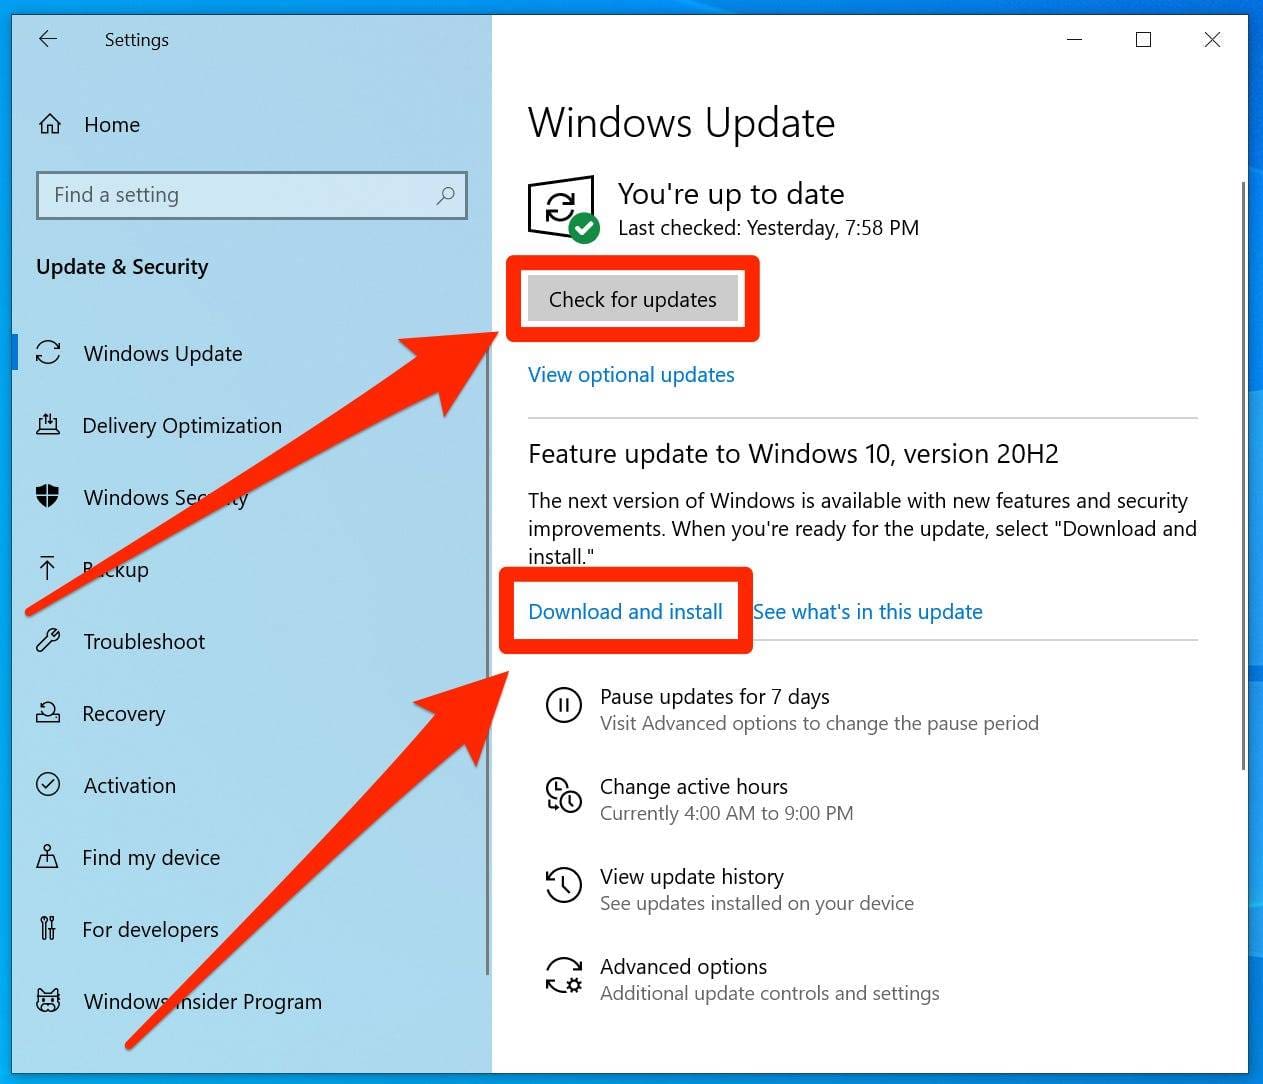Open Find my device settings
The image size is (1263, 1084).
(151, 858)
